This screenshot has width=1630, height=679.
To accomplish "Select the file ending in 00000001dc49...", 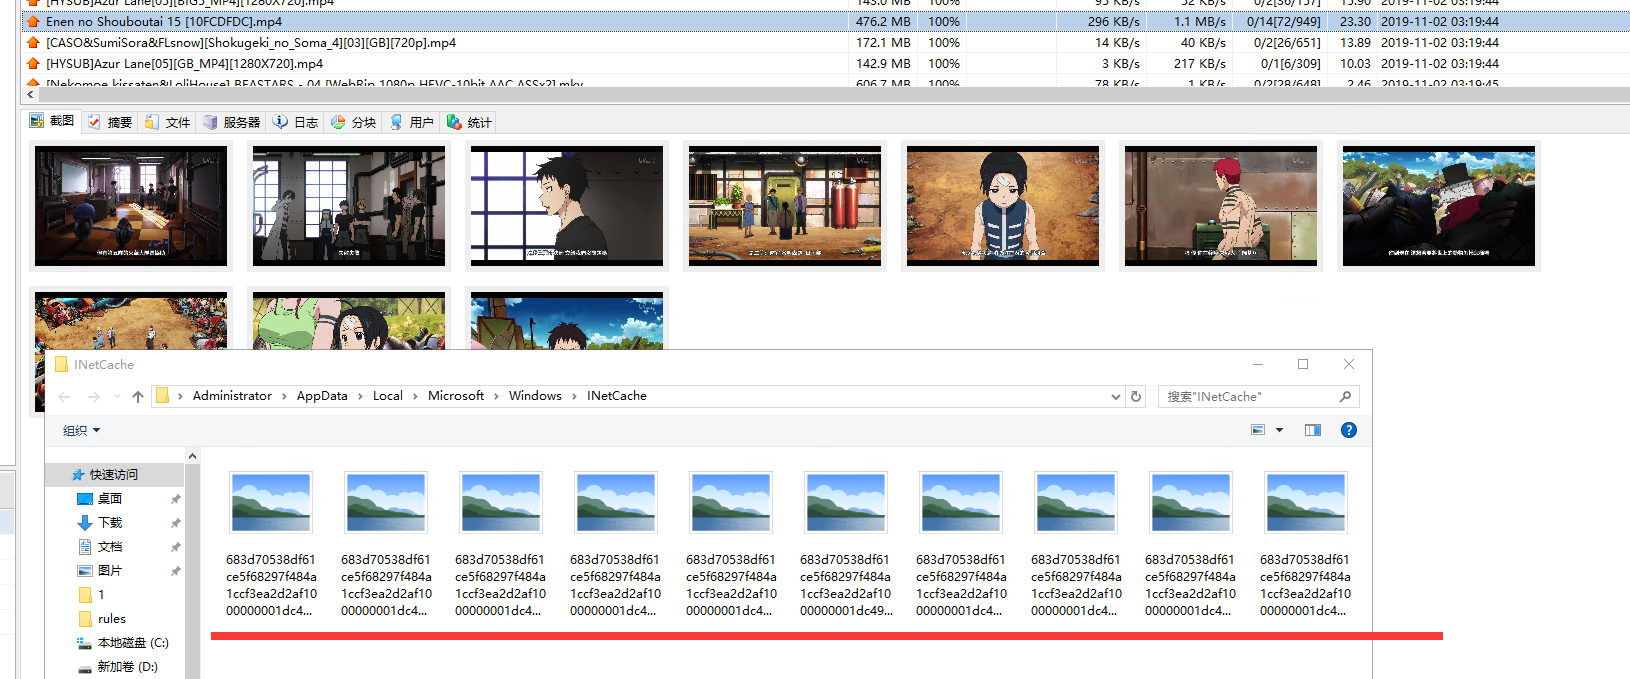I will pyautogui.click(x=845, y=545).
